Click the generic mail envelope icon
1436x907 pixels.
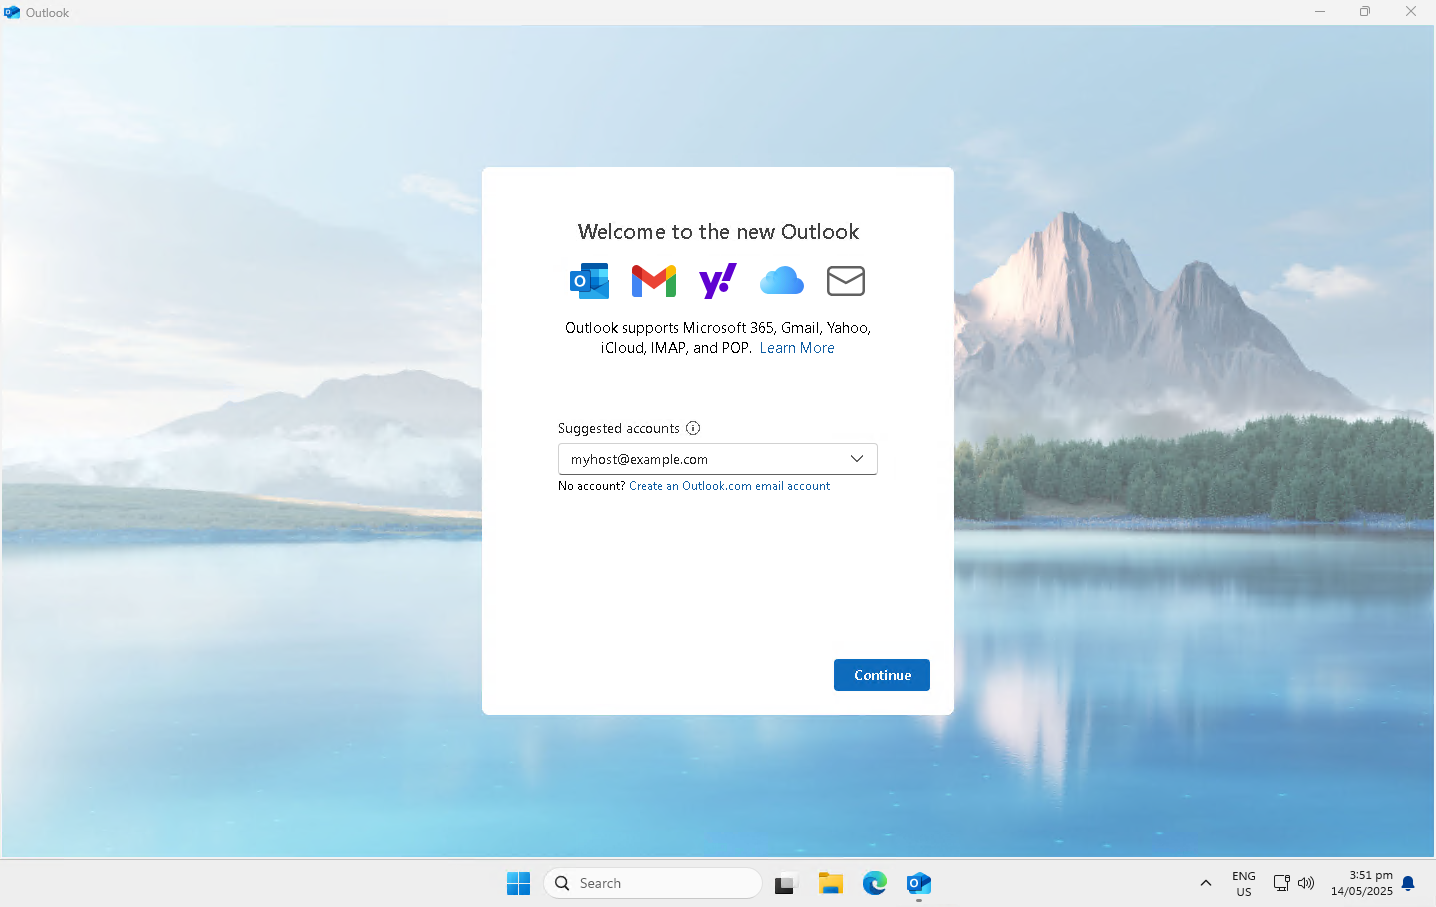[846, 281]
